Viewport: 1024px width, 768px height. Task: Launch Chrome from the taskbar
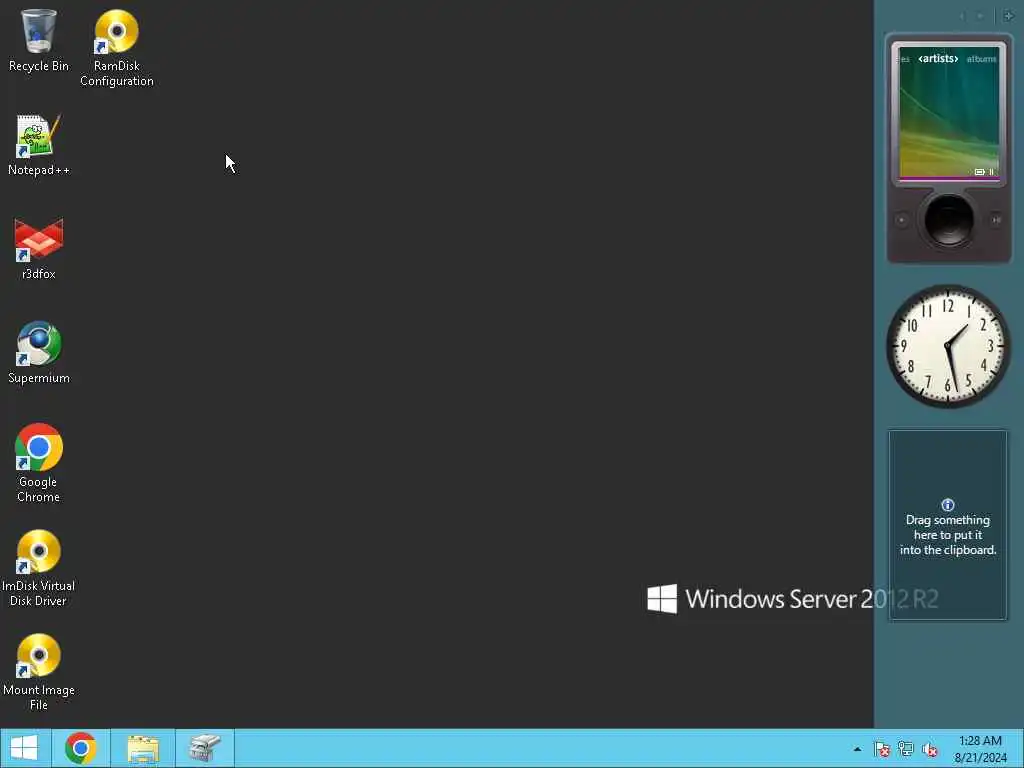coord(80,748)
